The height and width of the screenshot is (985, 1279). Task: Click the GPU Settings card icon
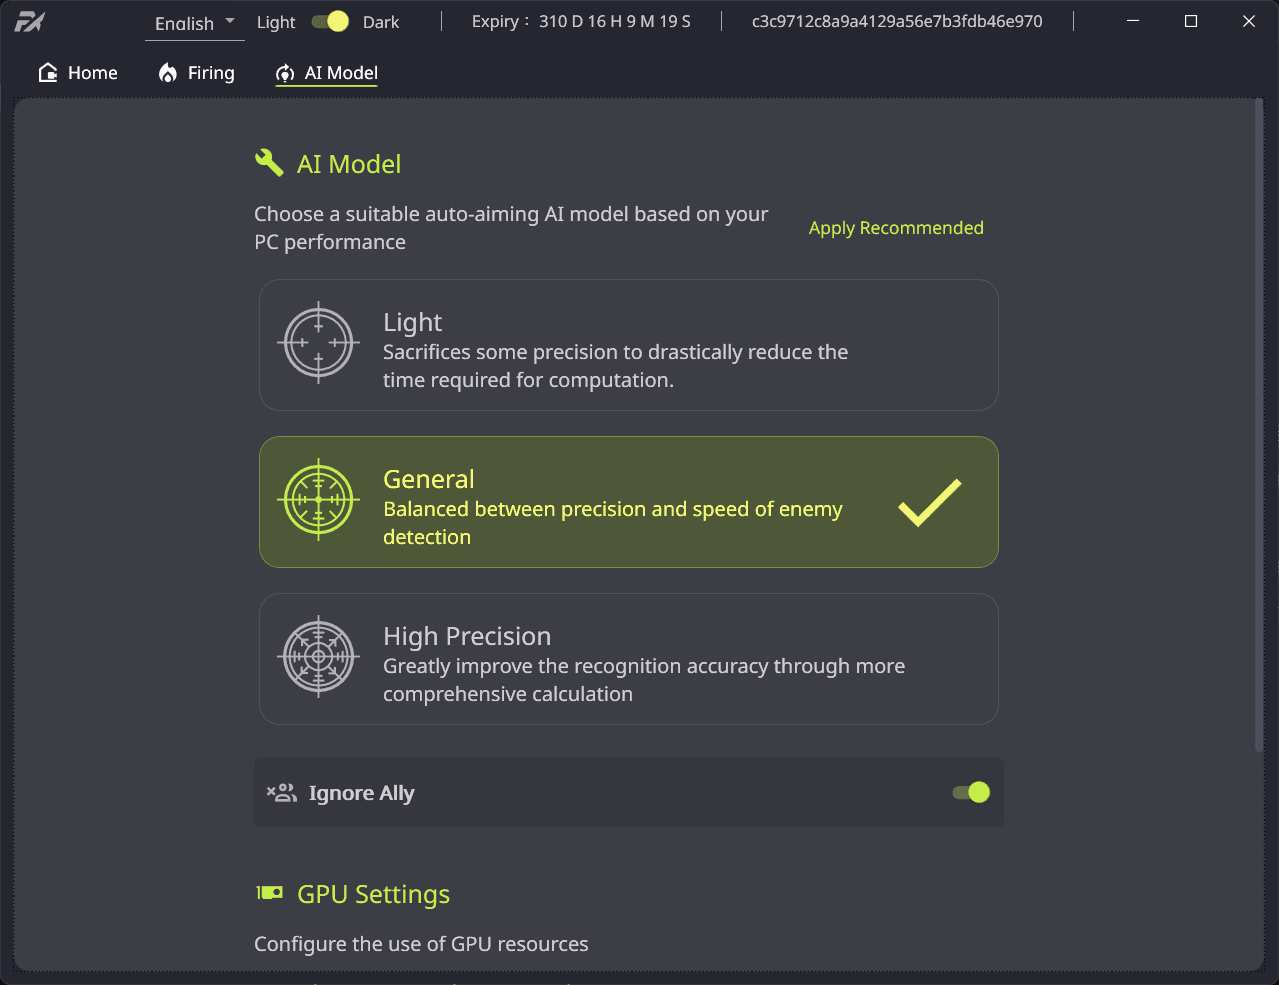point(270,893)
